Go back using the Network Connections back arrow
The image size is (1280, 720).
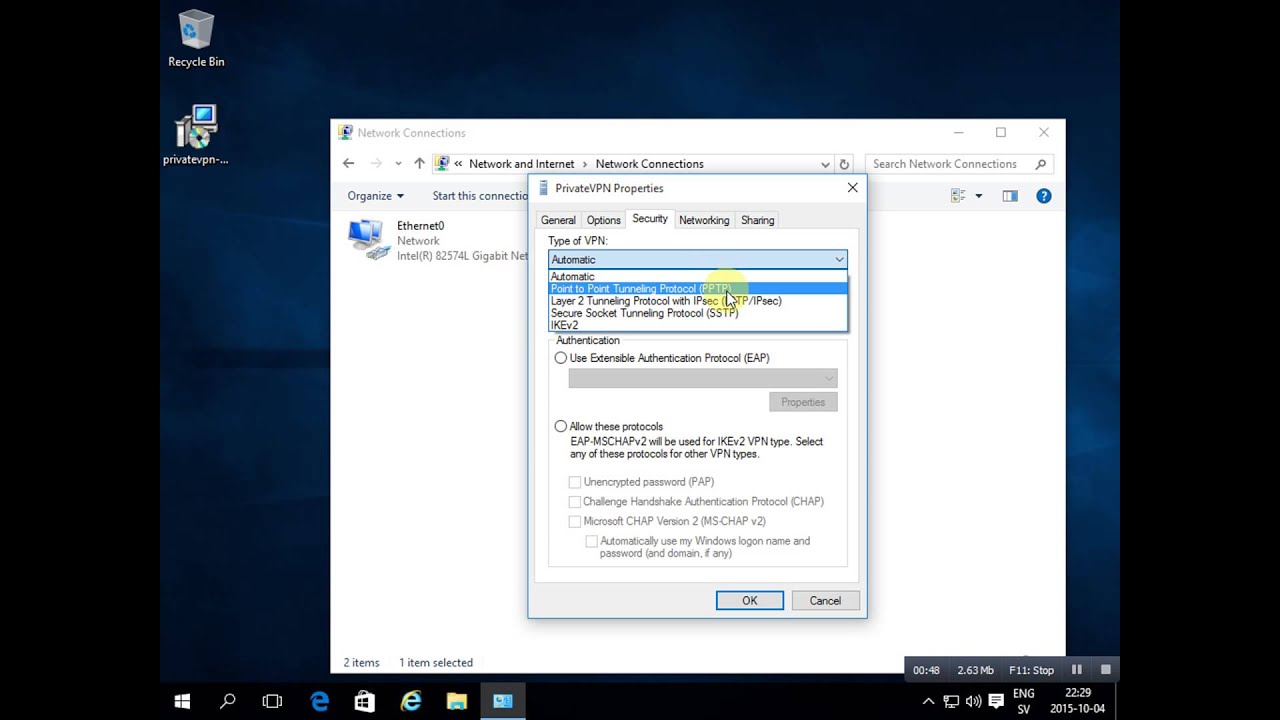pos(348,164)
